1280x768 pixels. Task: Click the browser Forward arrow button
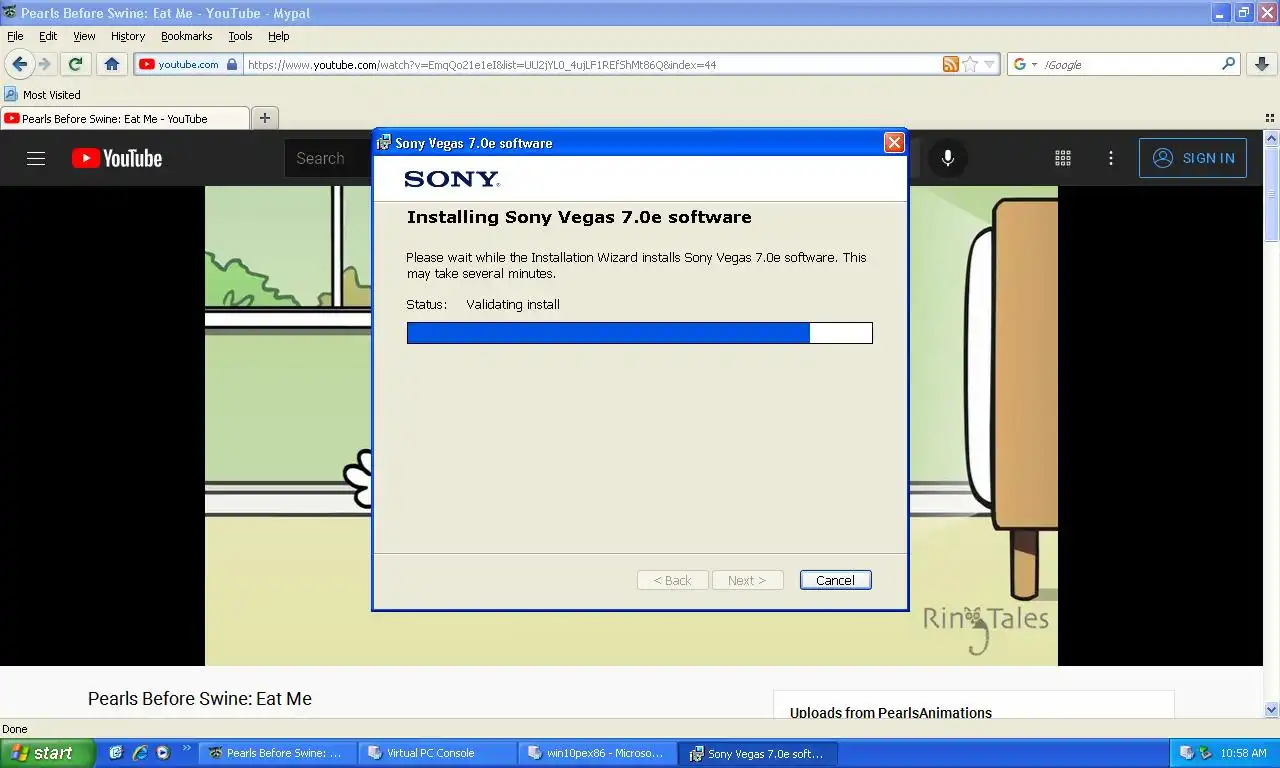[x=44, y=64]
